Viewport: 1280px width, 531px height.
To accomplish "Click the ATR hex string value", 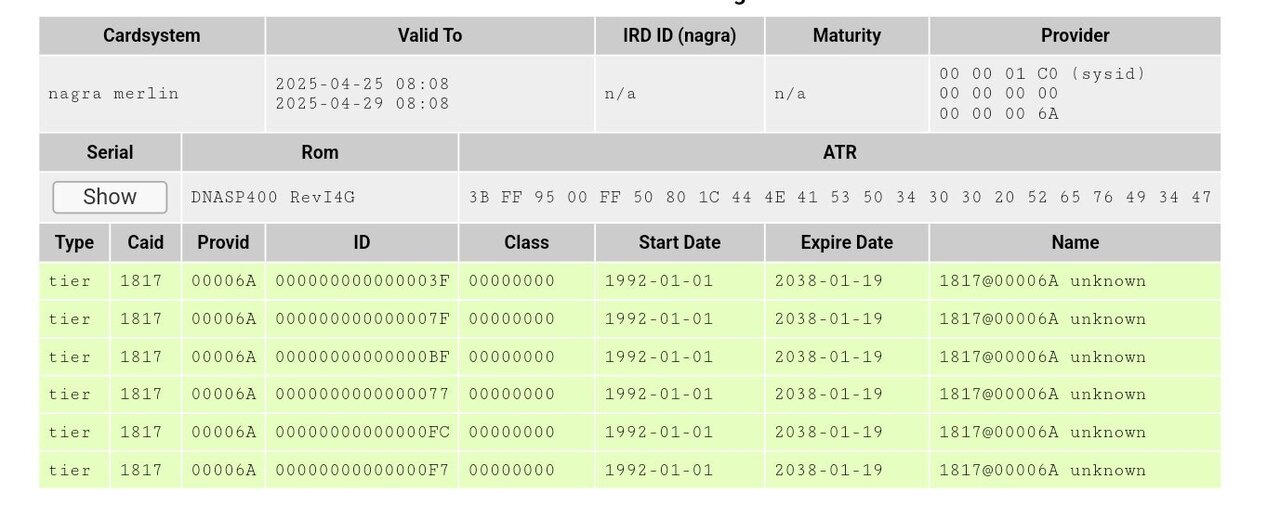I will (839, 198).
